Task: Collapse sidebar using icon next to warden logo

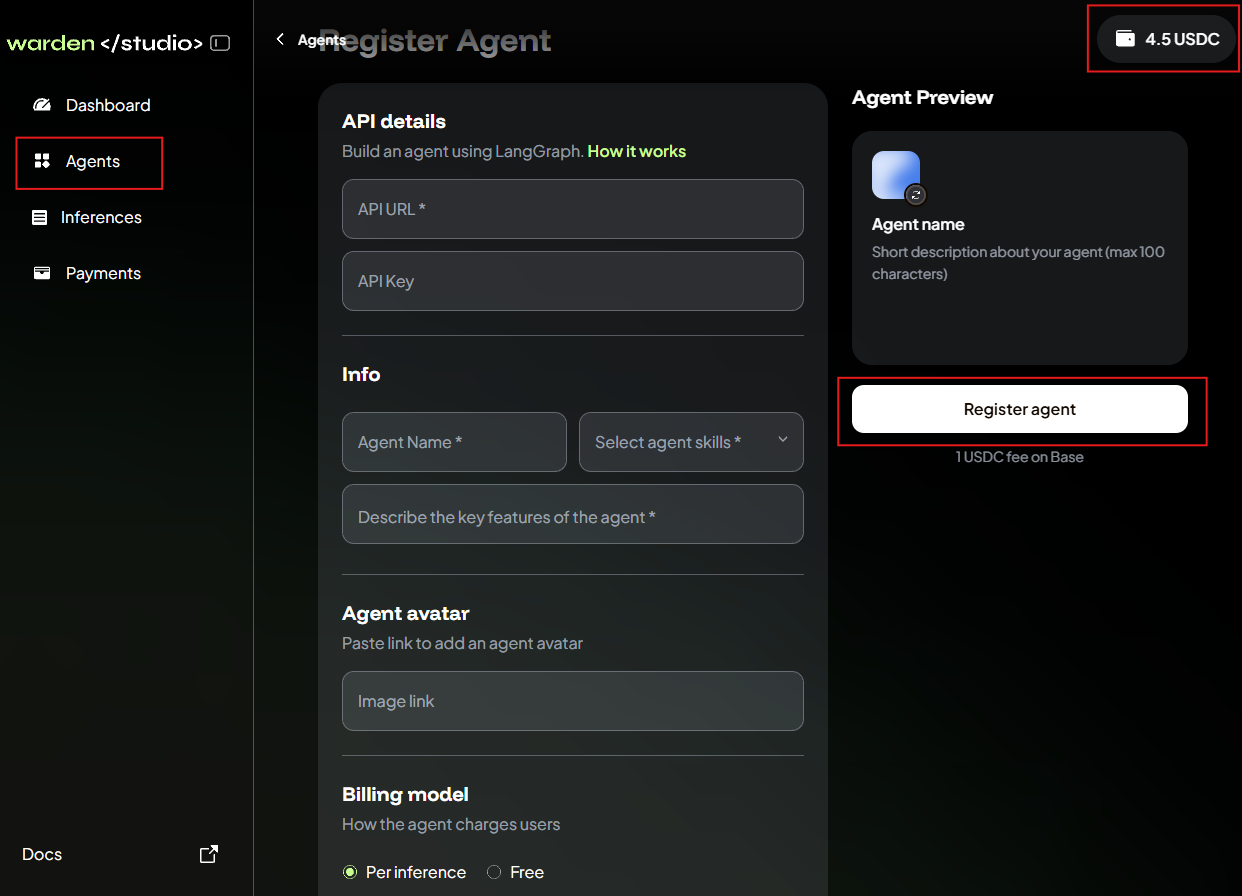Action: 219,43
